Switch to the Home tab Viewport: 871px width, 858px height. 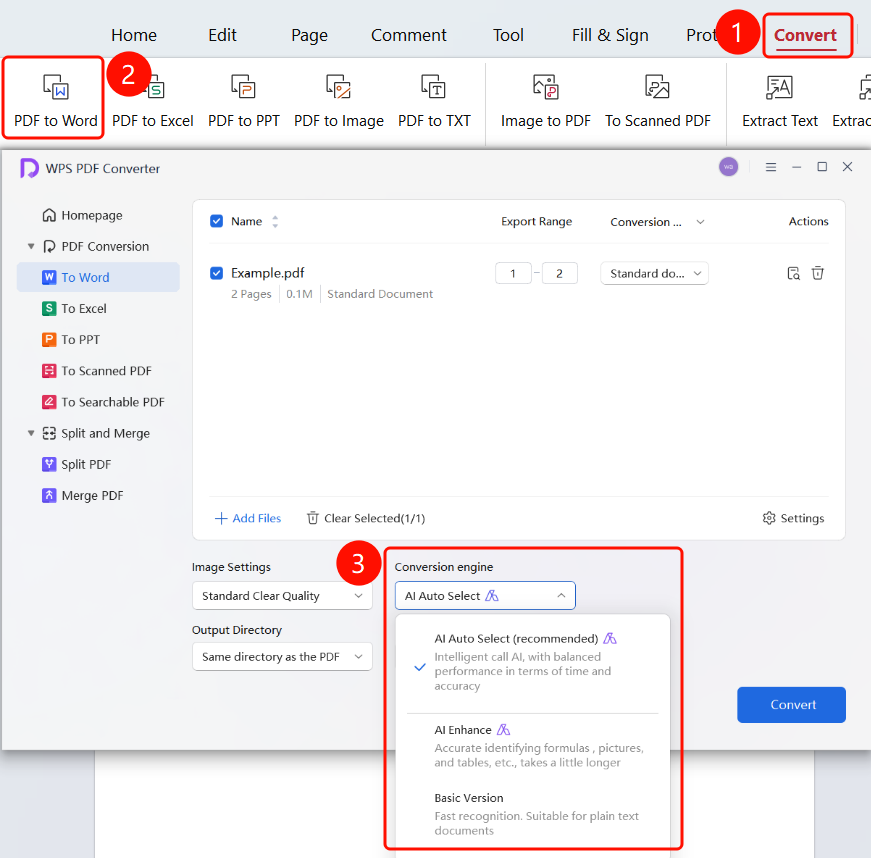coord(134,35)
